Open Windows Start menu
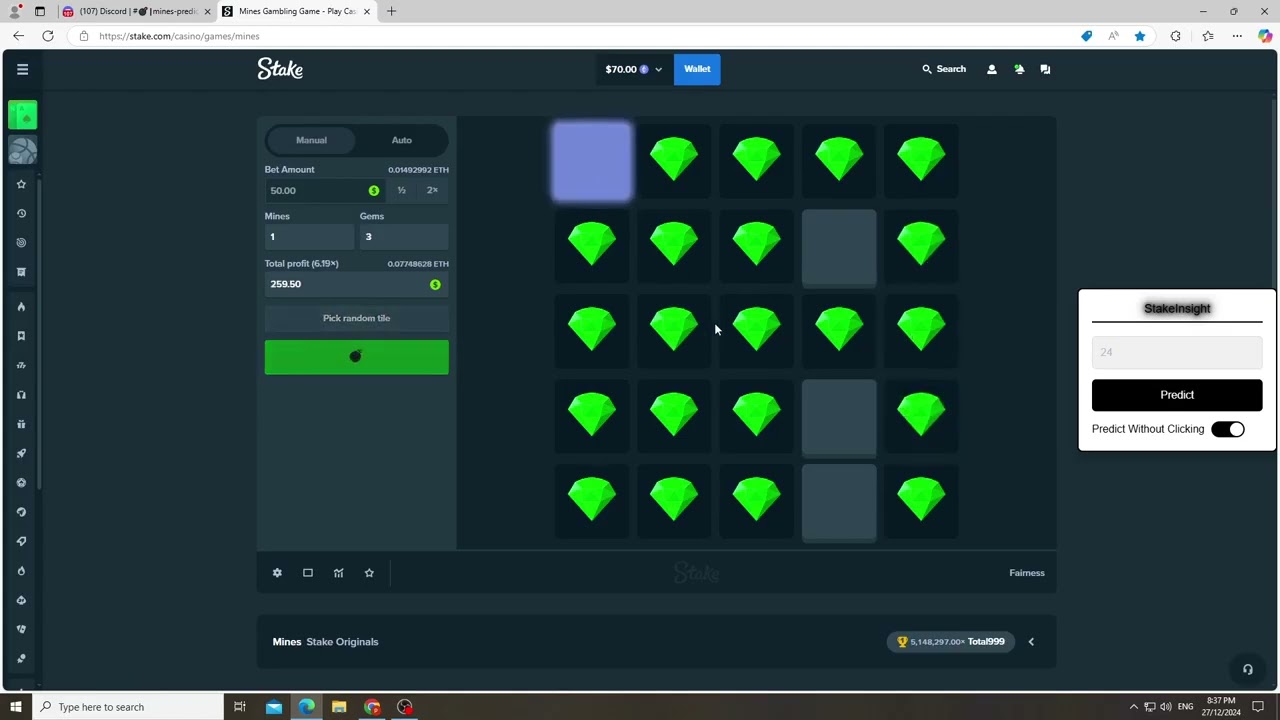Viewport: 1280px width, 720px height. point(15,707)
